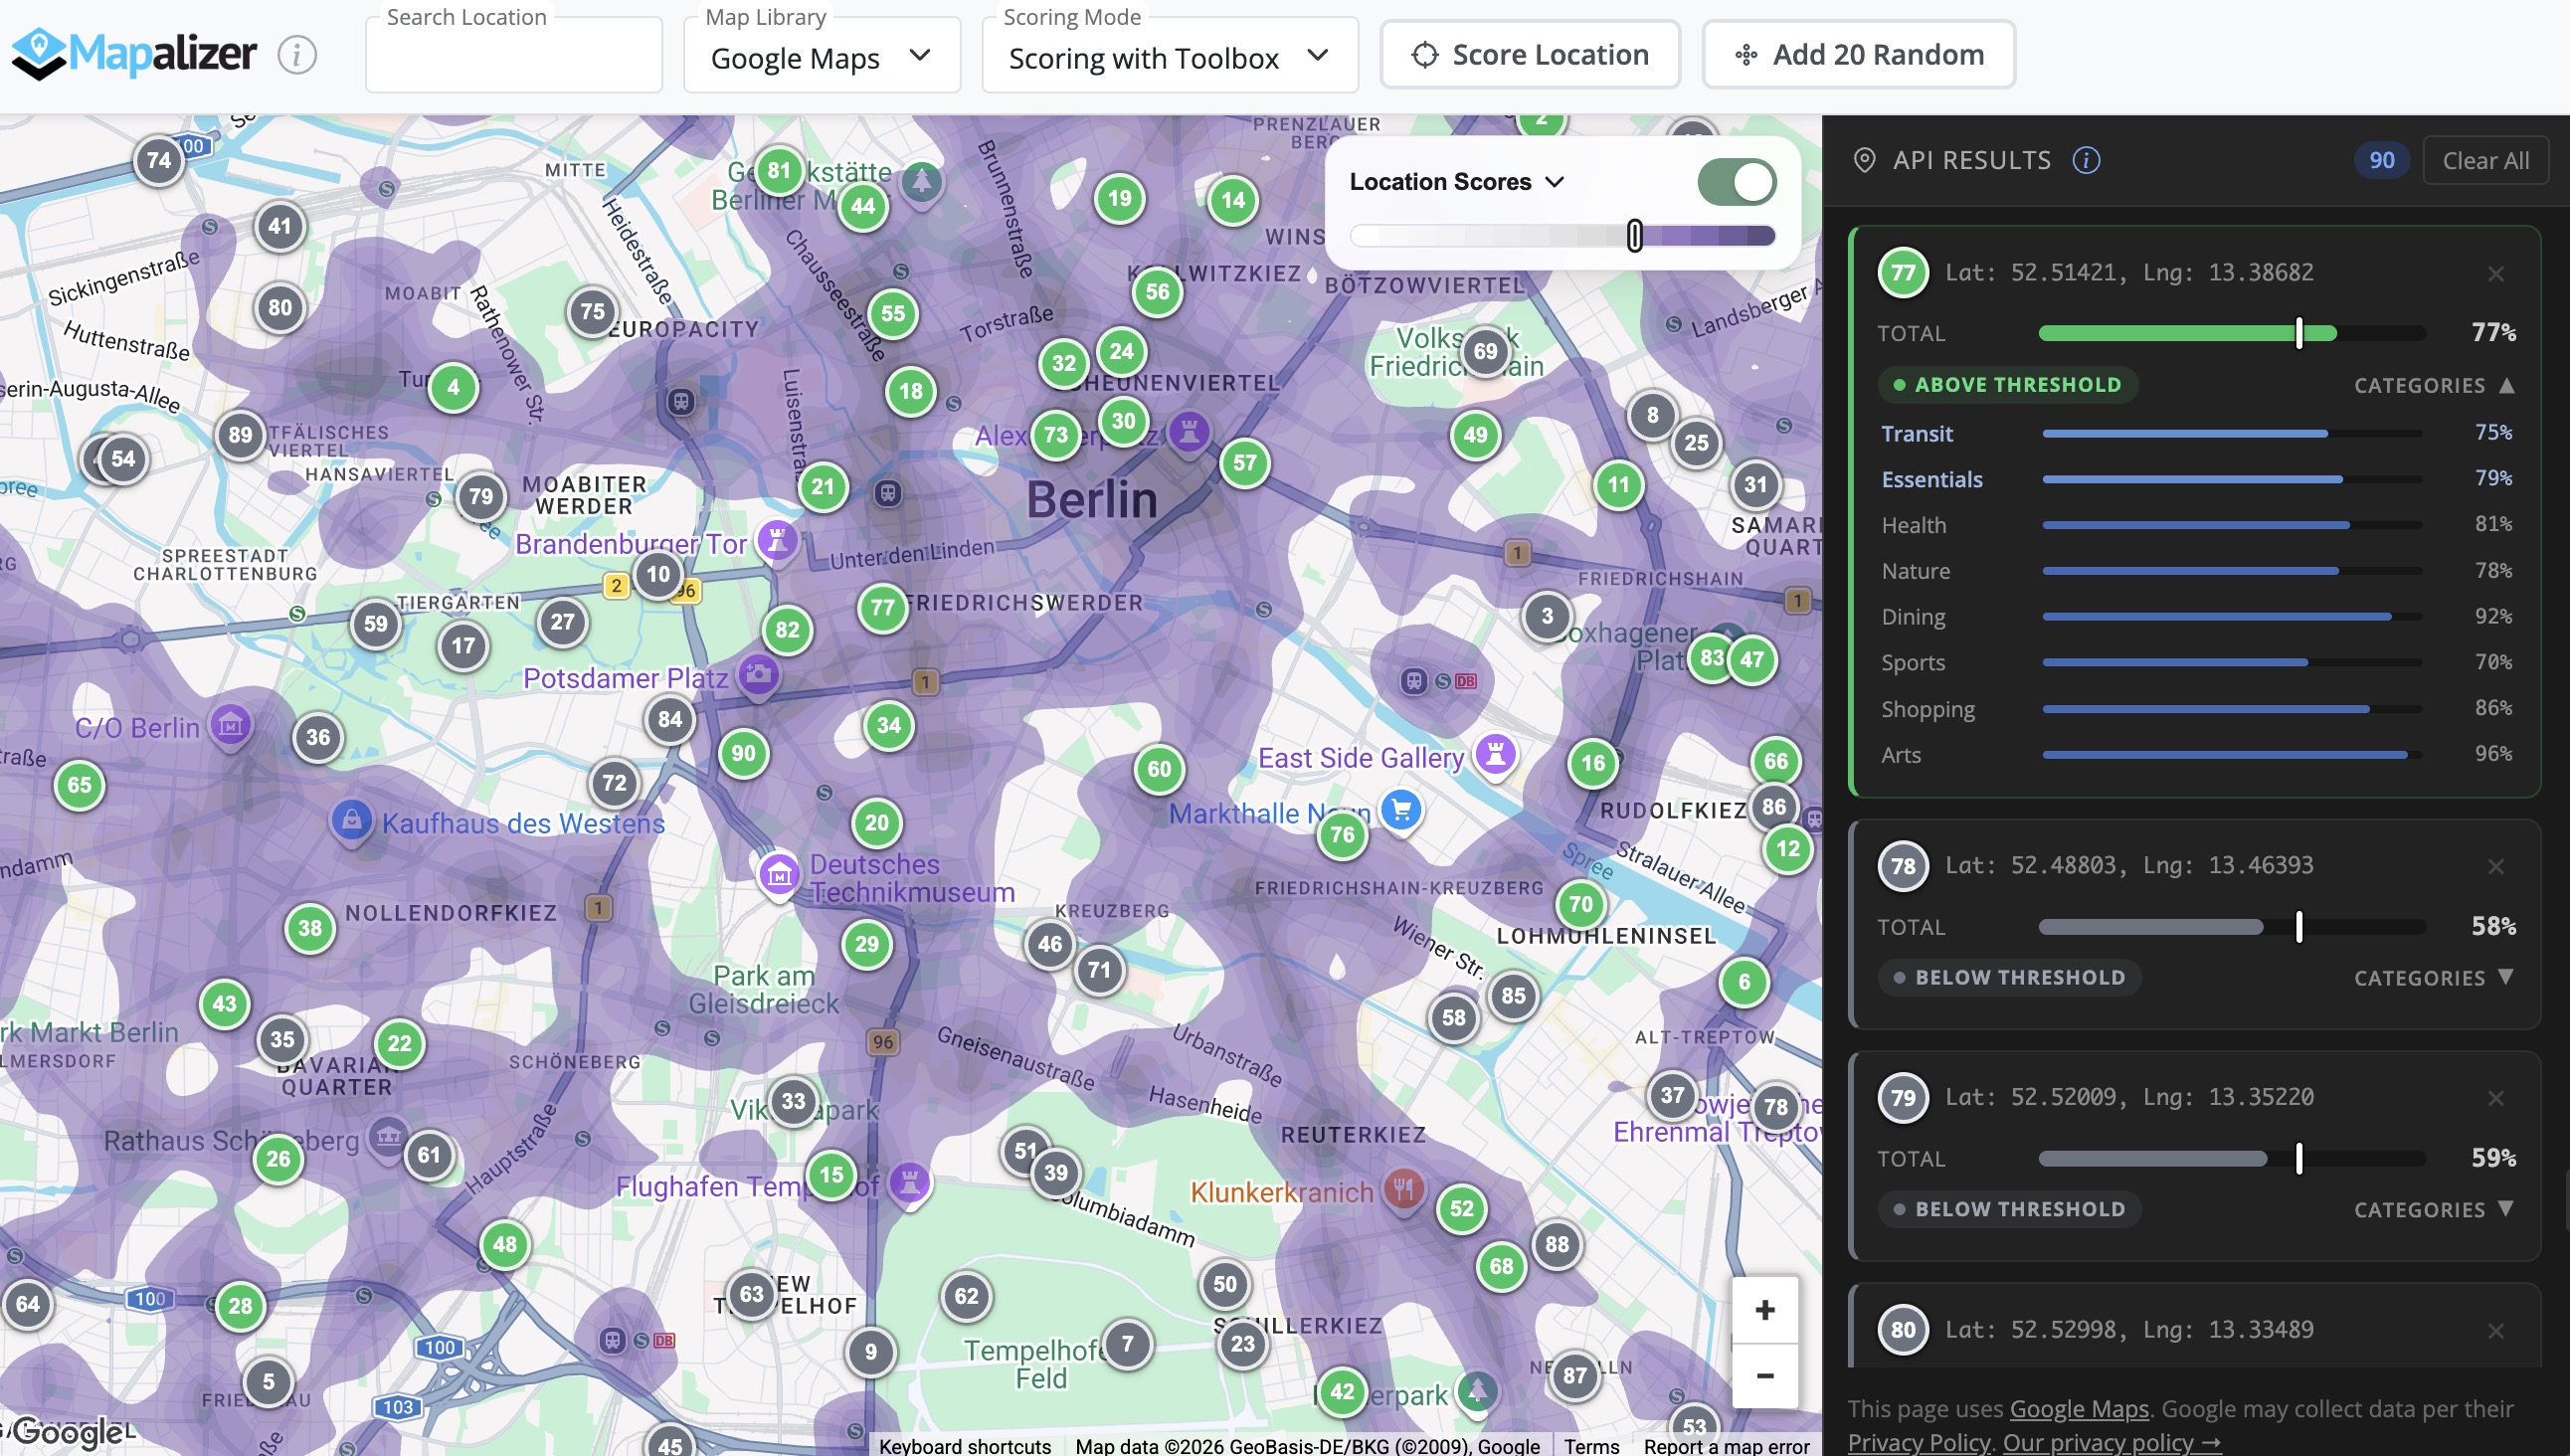2570x1456 pixels.
Task: Click the Transit category row
Action: [x=2196, y=433]
